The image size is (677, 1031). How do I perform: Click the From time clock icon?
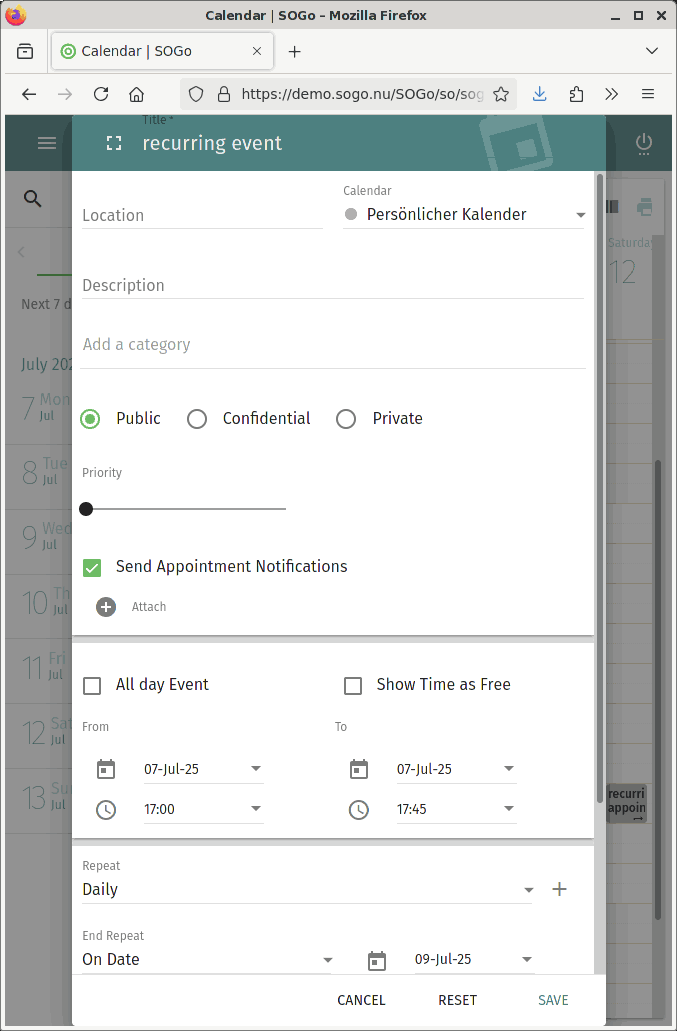coord(106,809)
